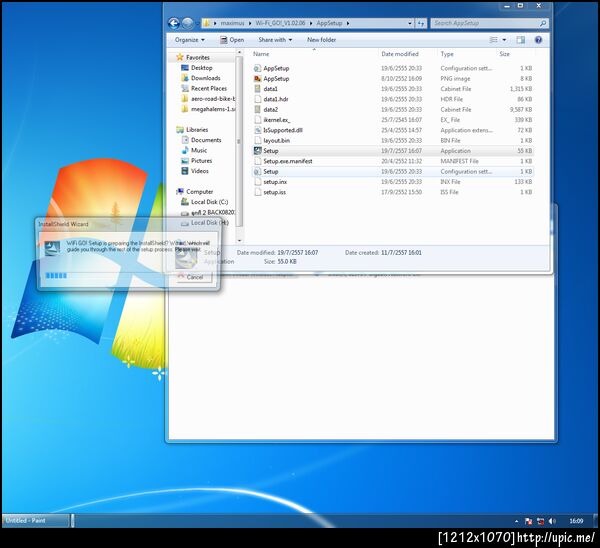The image size is (600, 548).
Task: Open the views options dropdown arrow
Action: coord(504,40)
